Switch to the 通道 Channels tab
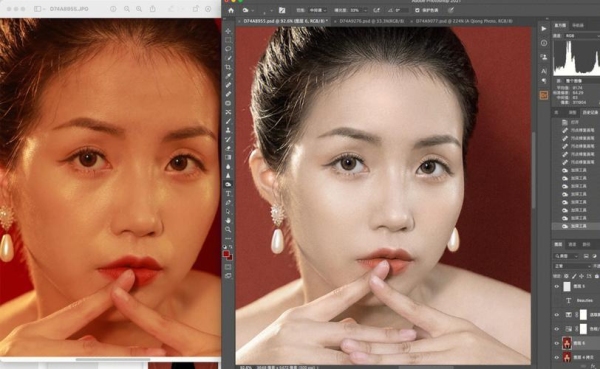Image resolution: width=600 pixels, height=369 pixels. [572, 244]
